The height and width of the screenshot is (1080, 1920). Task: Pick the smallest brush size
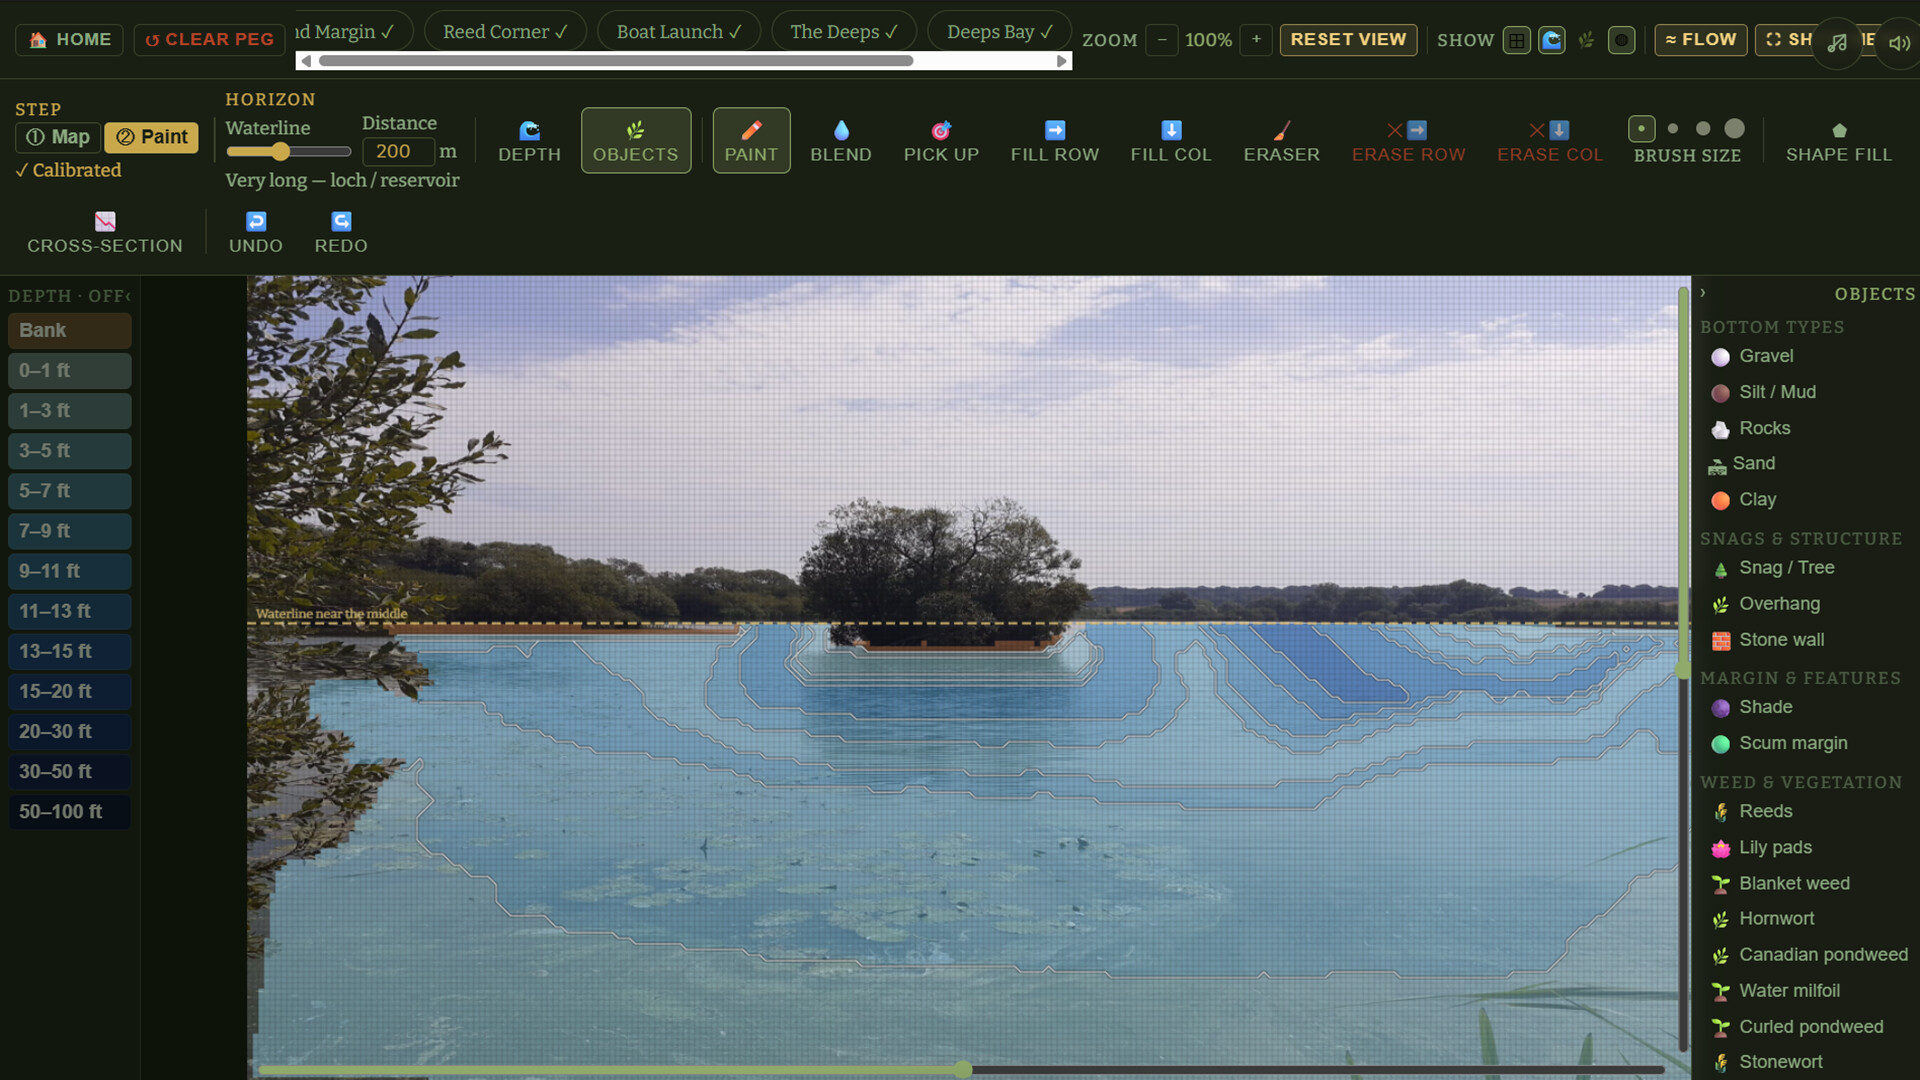(x=1641, y=129)
